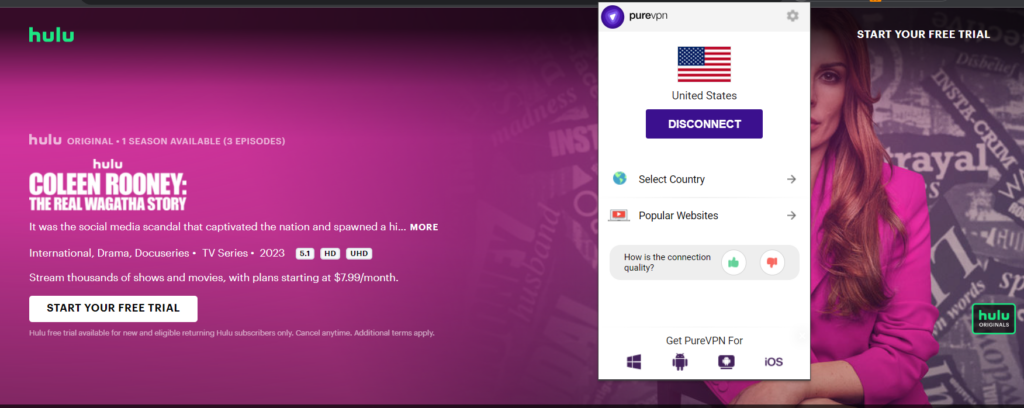Click the United States flag
The height and width of the screenshot is (408, 1024).
(x=704, y=64)
